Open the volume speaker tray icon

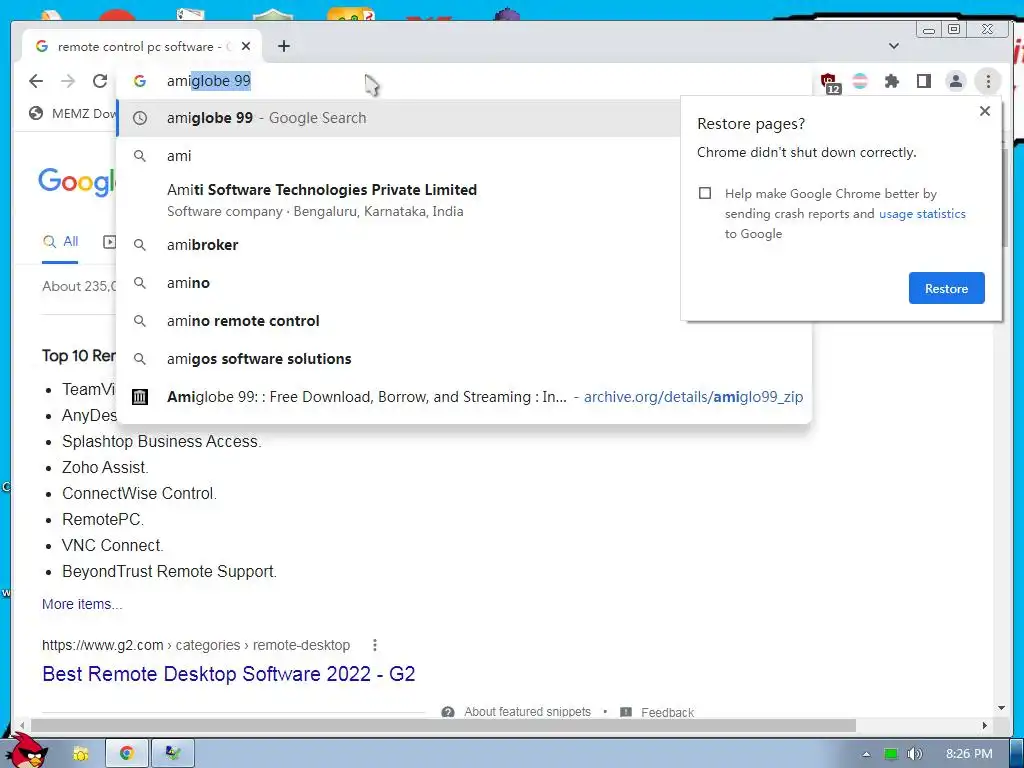(915, 754)
